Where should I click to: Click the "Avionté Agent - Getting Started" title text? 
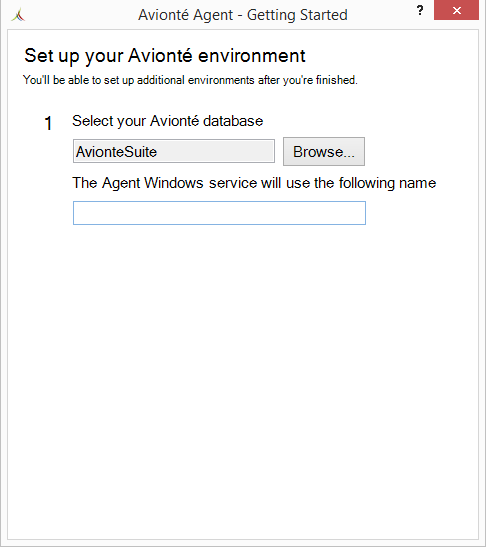tap(243, 15)
